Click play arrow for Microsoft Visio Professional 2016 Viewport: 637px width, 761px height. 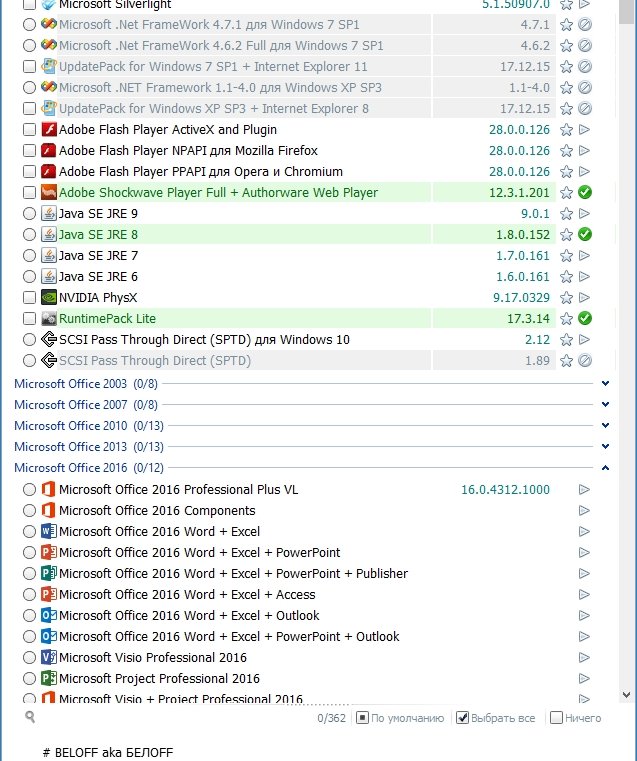coord(585,658)
